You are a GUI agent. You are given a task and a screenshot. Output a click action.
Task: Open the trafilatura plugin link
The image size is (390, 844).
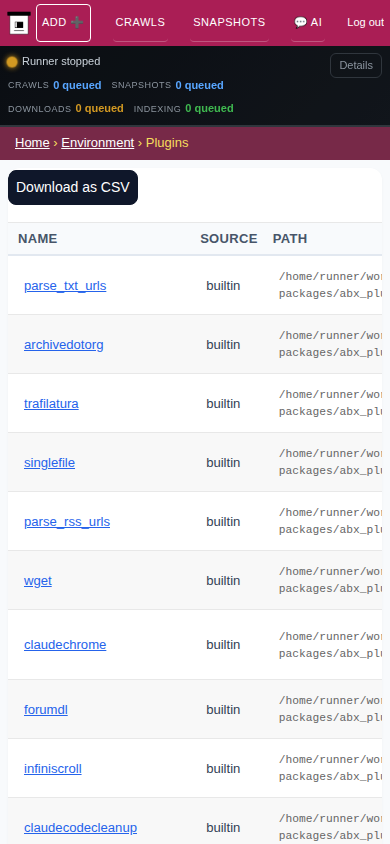point(51,404)
